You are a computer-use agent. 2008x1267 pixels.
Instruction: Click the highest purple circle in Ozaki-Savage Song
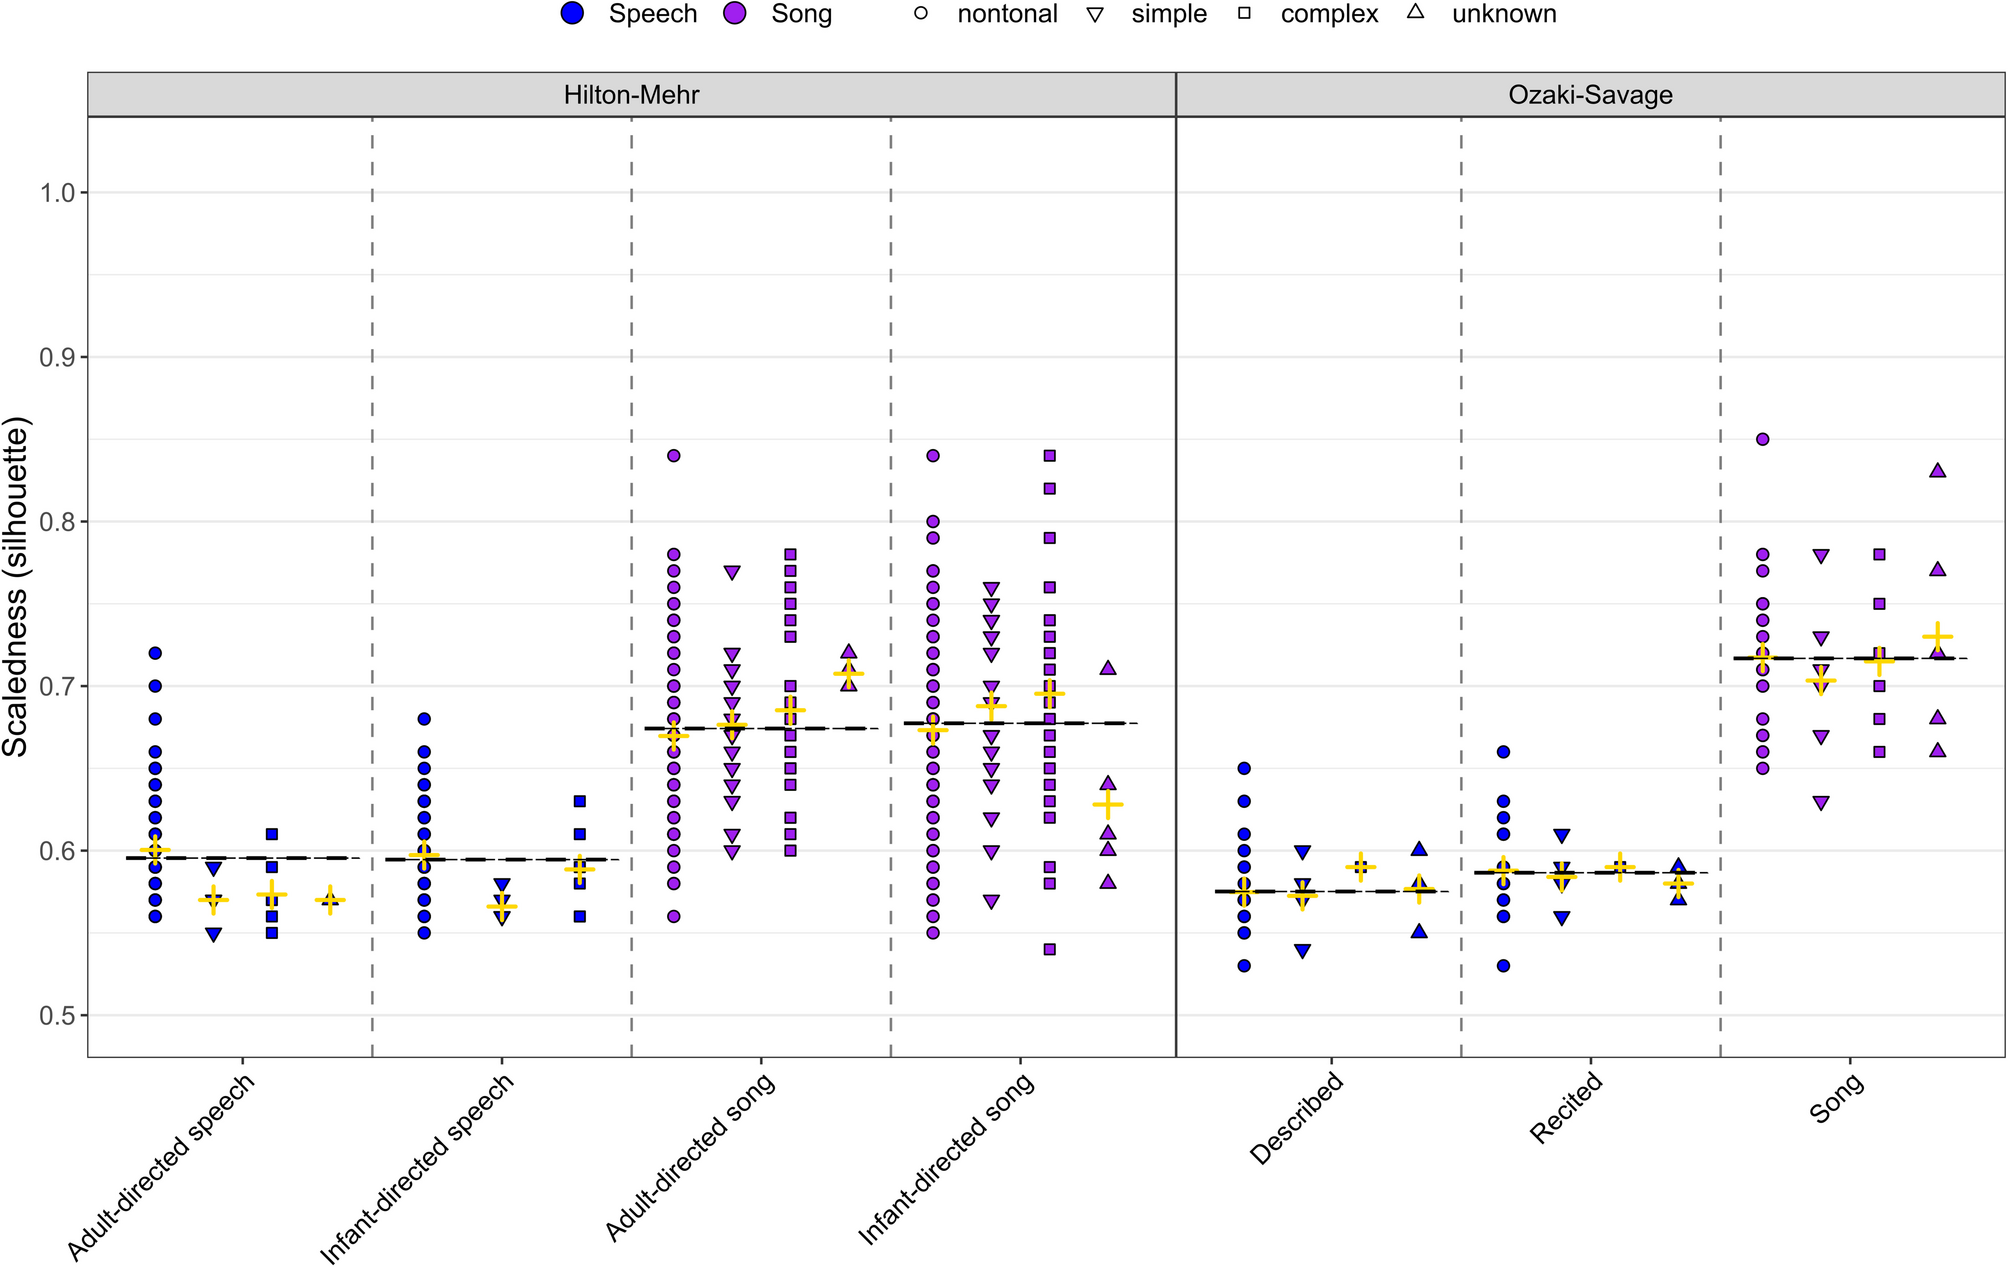1763,439
